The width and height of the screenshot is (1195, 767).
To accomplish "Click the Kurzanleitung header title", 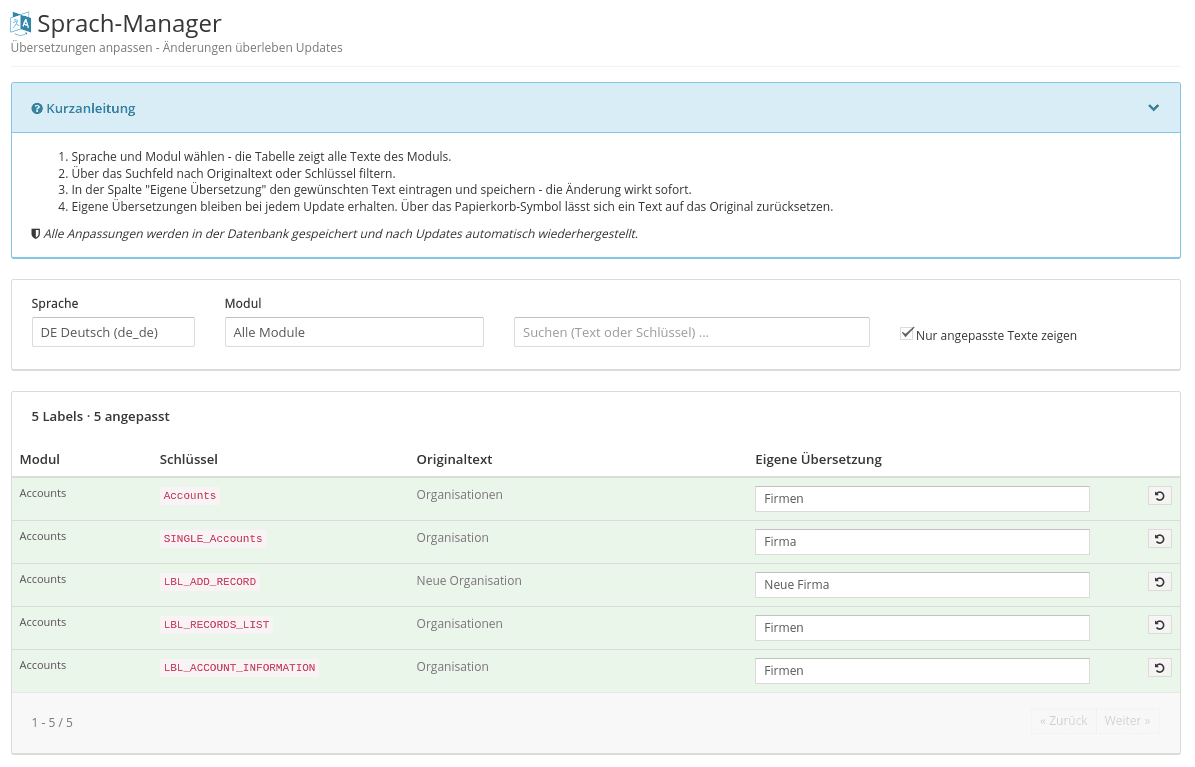I will [91, 108].
